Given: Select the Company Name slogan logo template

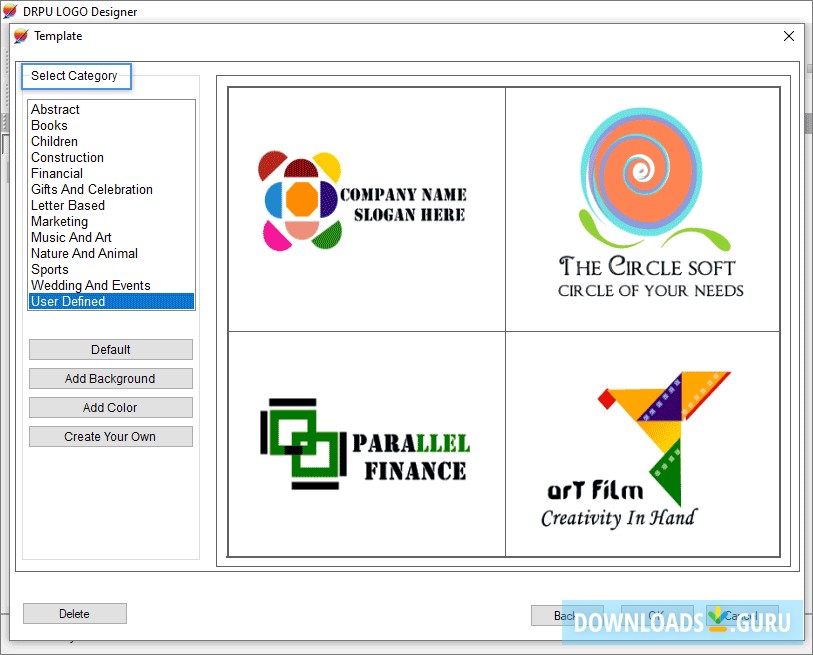Looking at the screenshot, I should 366,207.
